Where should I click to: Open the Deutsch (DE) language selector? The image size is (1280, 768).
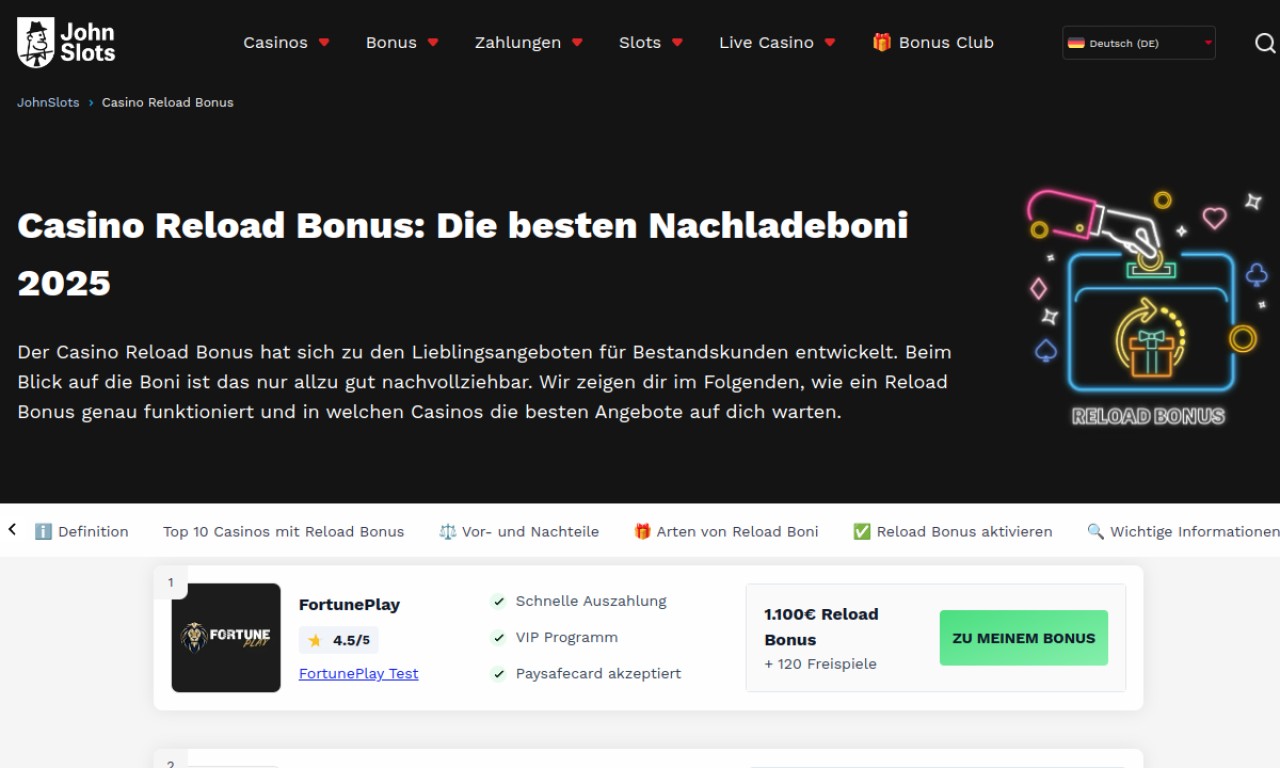[1139, 43]
